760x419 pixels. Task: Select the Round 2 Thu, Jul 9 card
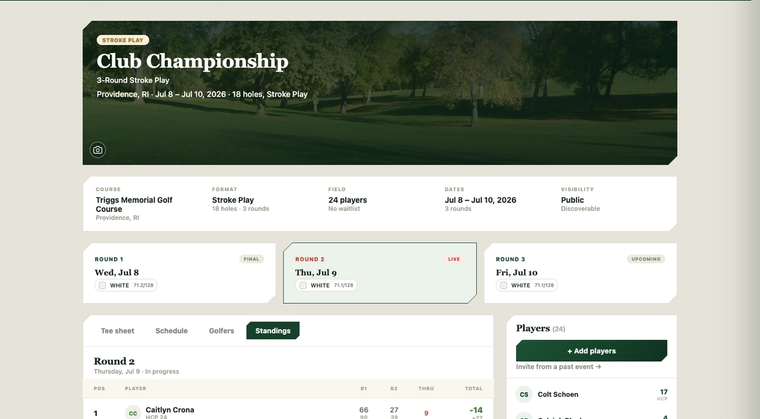pyautogui.click(x=380, y=273)
